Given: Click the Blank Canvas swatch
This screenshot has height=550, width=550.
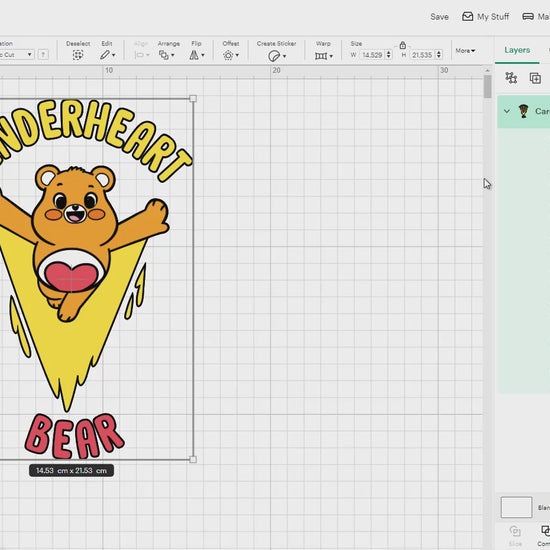Looking at the screenshot, I should point(516,507).
